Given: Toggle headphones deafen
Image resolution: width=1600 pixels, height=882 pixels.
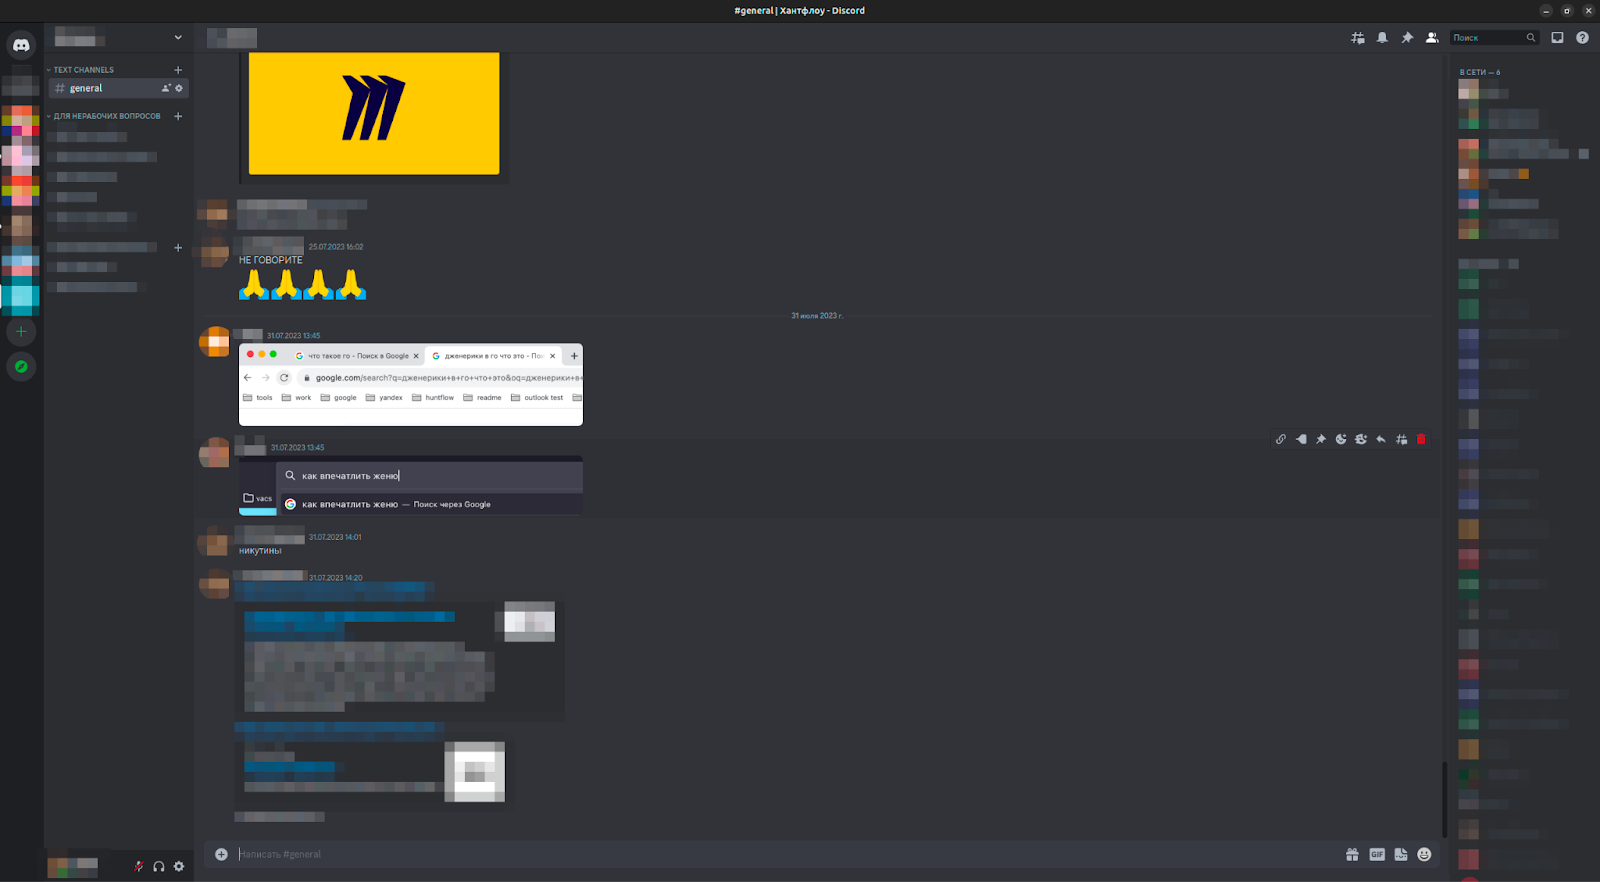Looking at the screenshot, I should 159,866.
